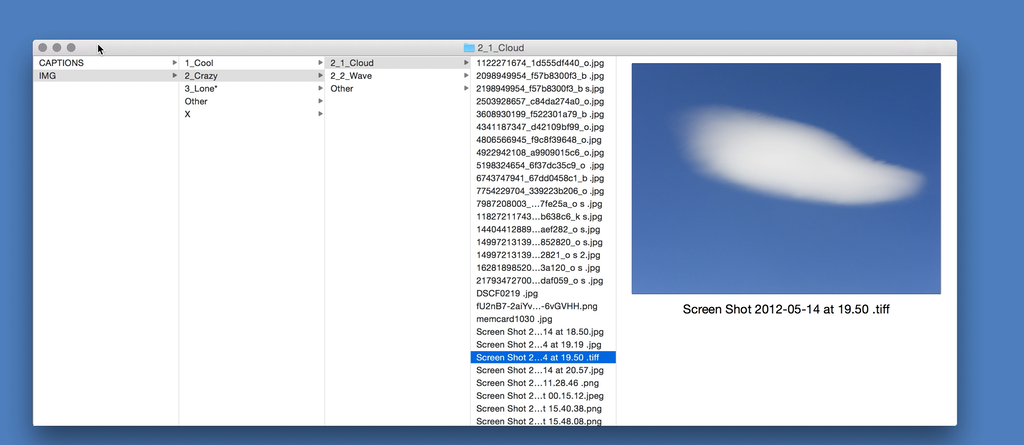Expand arrow beside 2_2_Wave
The image size is (1024, 445).
466,76
